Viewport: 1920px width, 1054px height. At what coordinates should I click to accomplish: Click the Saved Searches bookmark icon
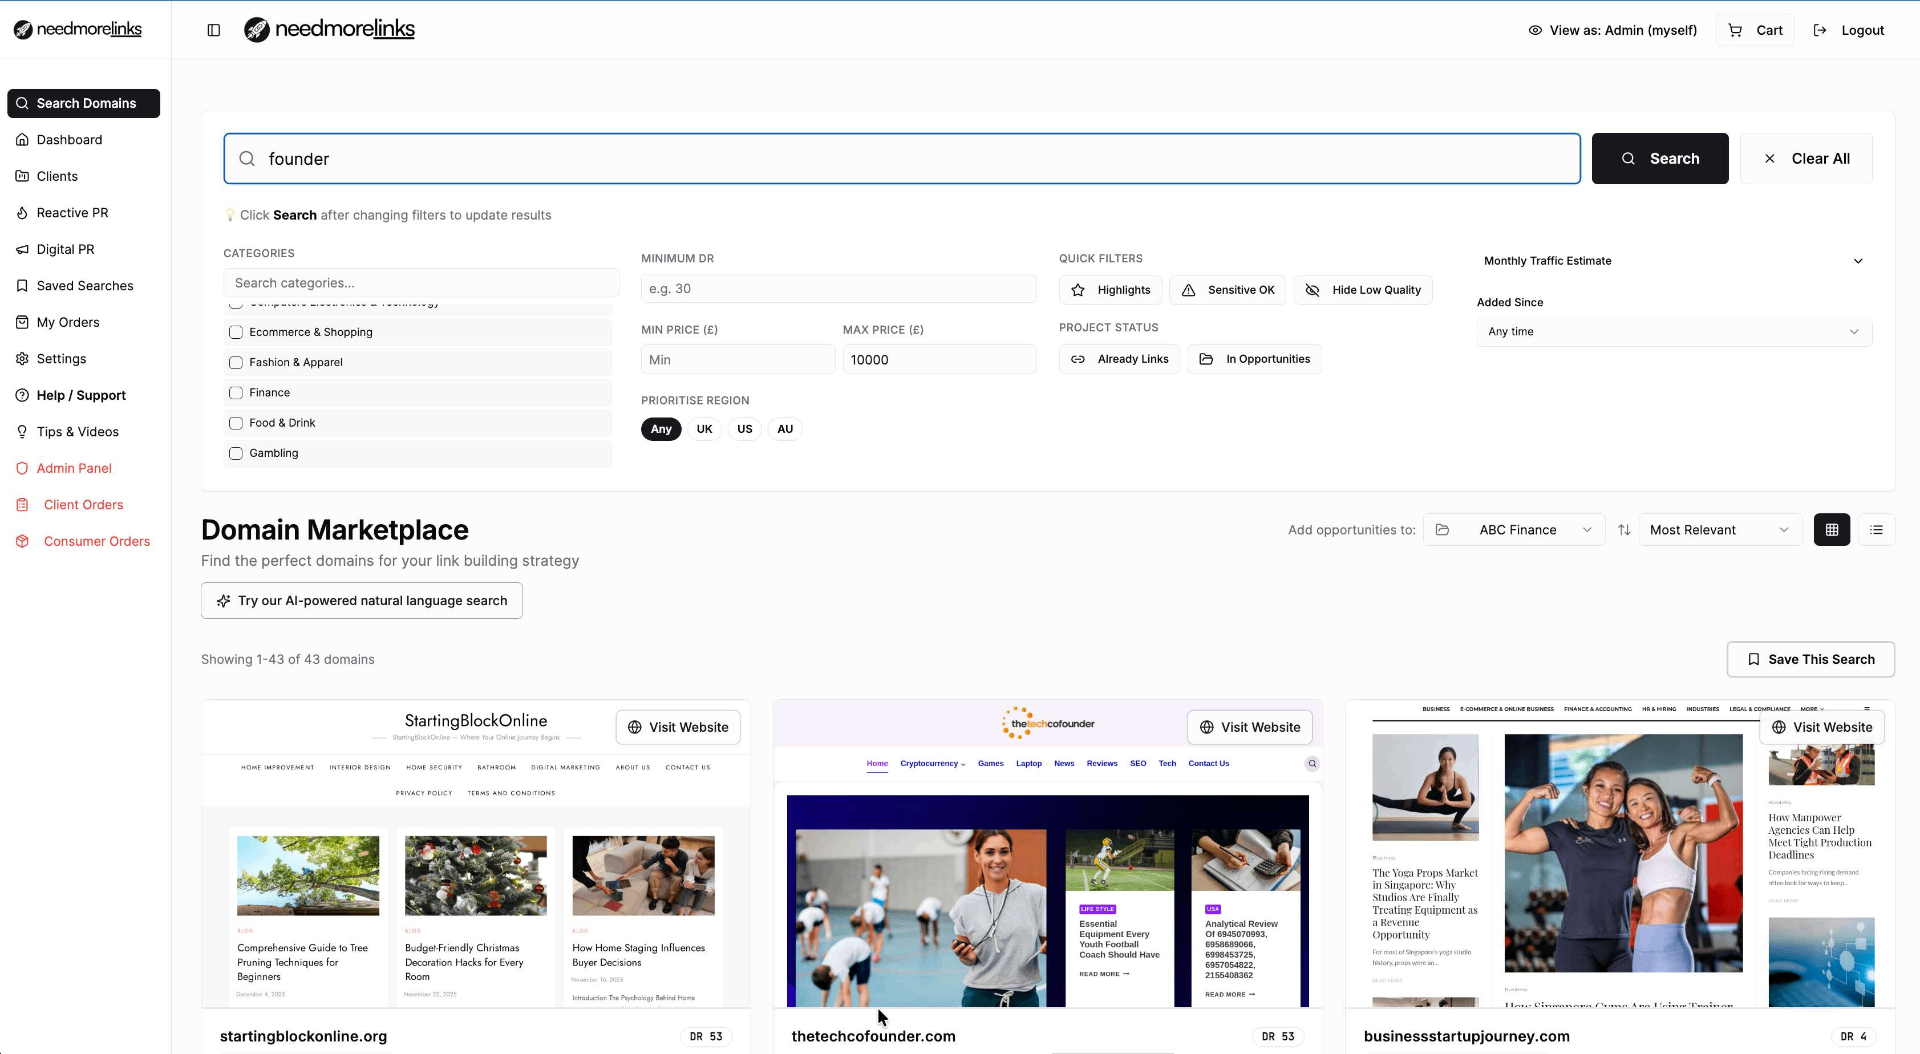(x=22, y=286)
